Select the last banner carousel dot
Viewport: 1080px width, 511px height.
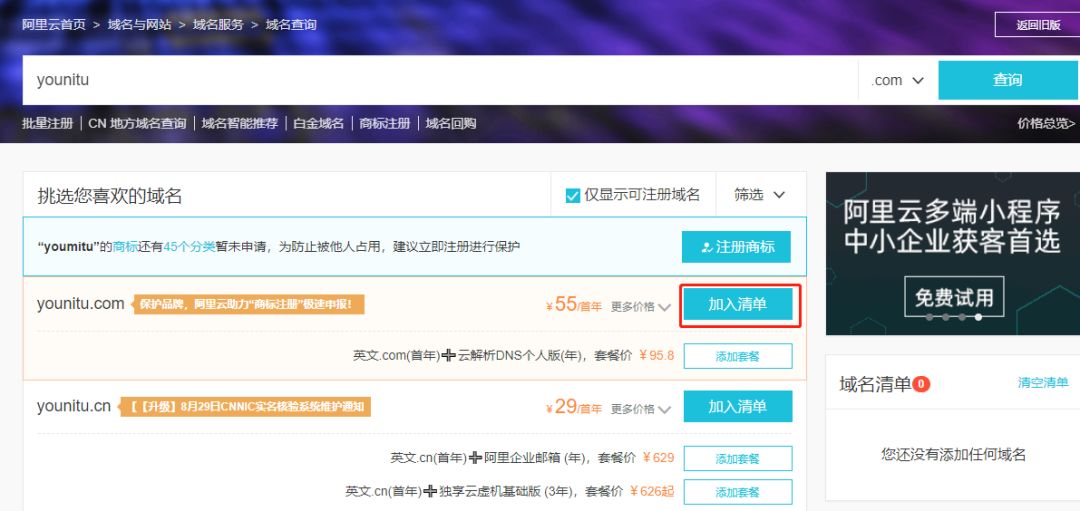978,317
